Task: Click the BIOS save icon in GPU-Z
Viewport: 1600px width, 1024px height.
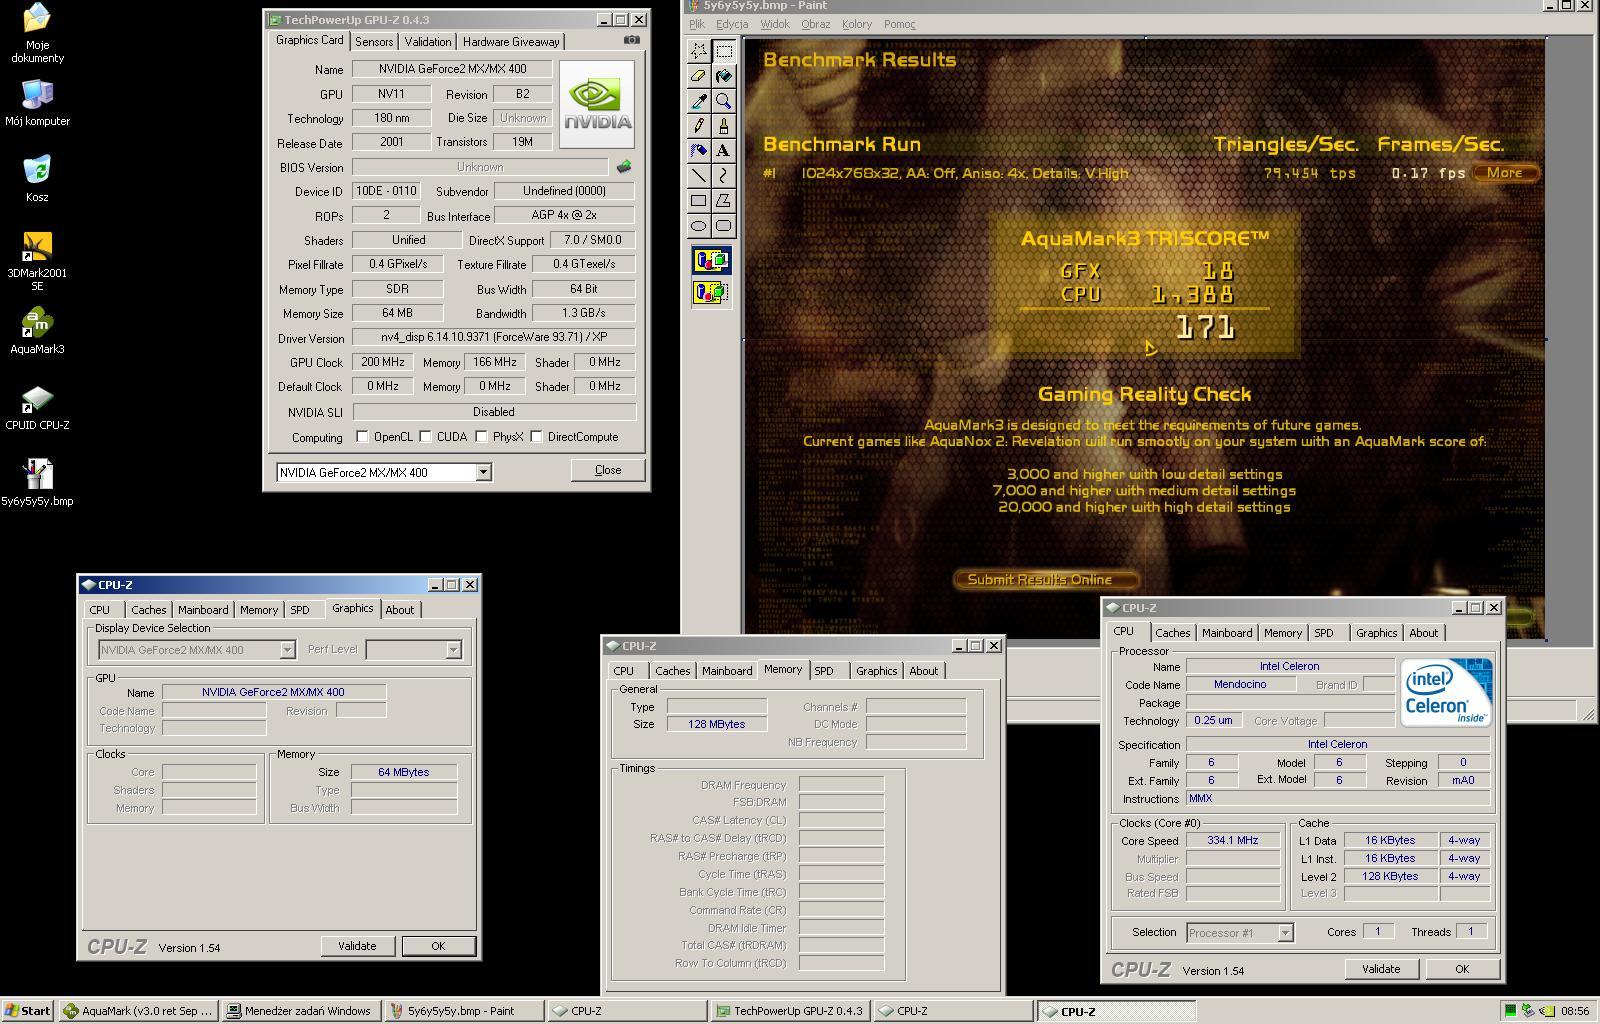Action: point(625,167)
